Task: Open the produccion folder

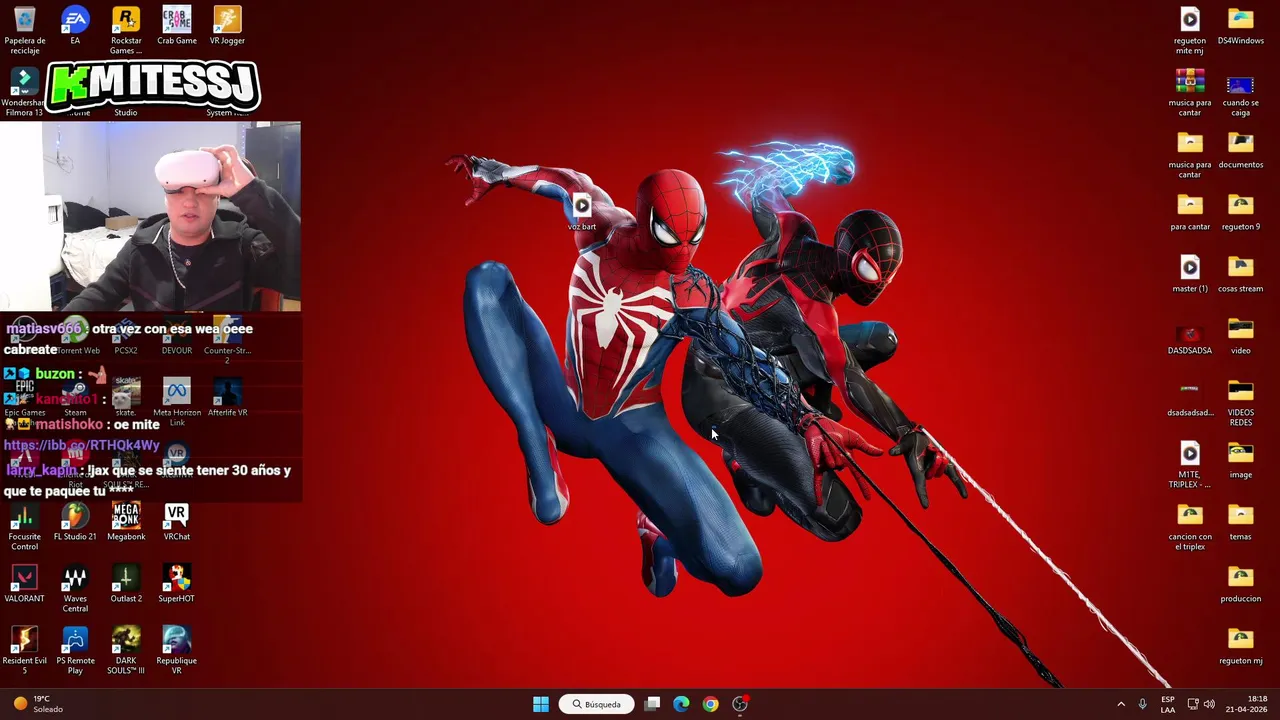Action: point(1241,584)
